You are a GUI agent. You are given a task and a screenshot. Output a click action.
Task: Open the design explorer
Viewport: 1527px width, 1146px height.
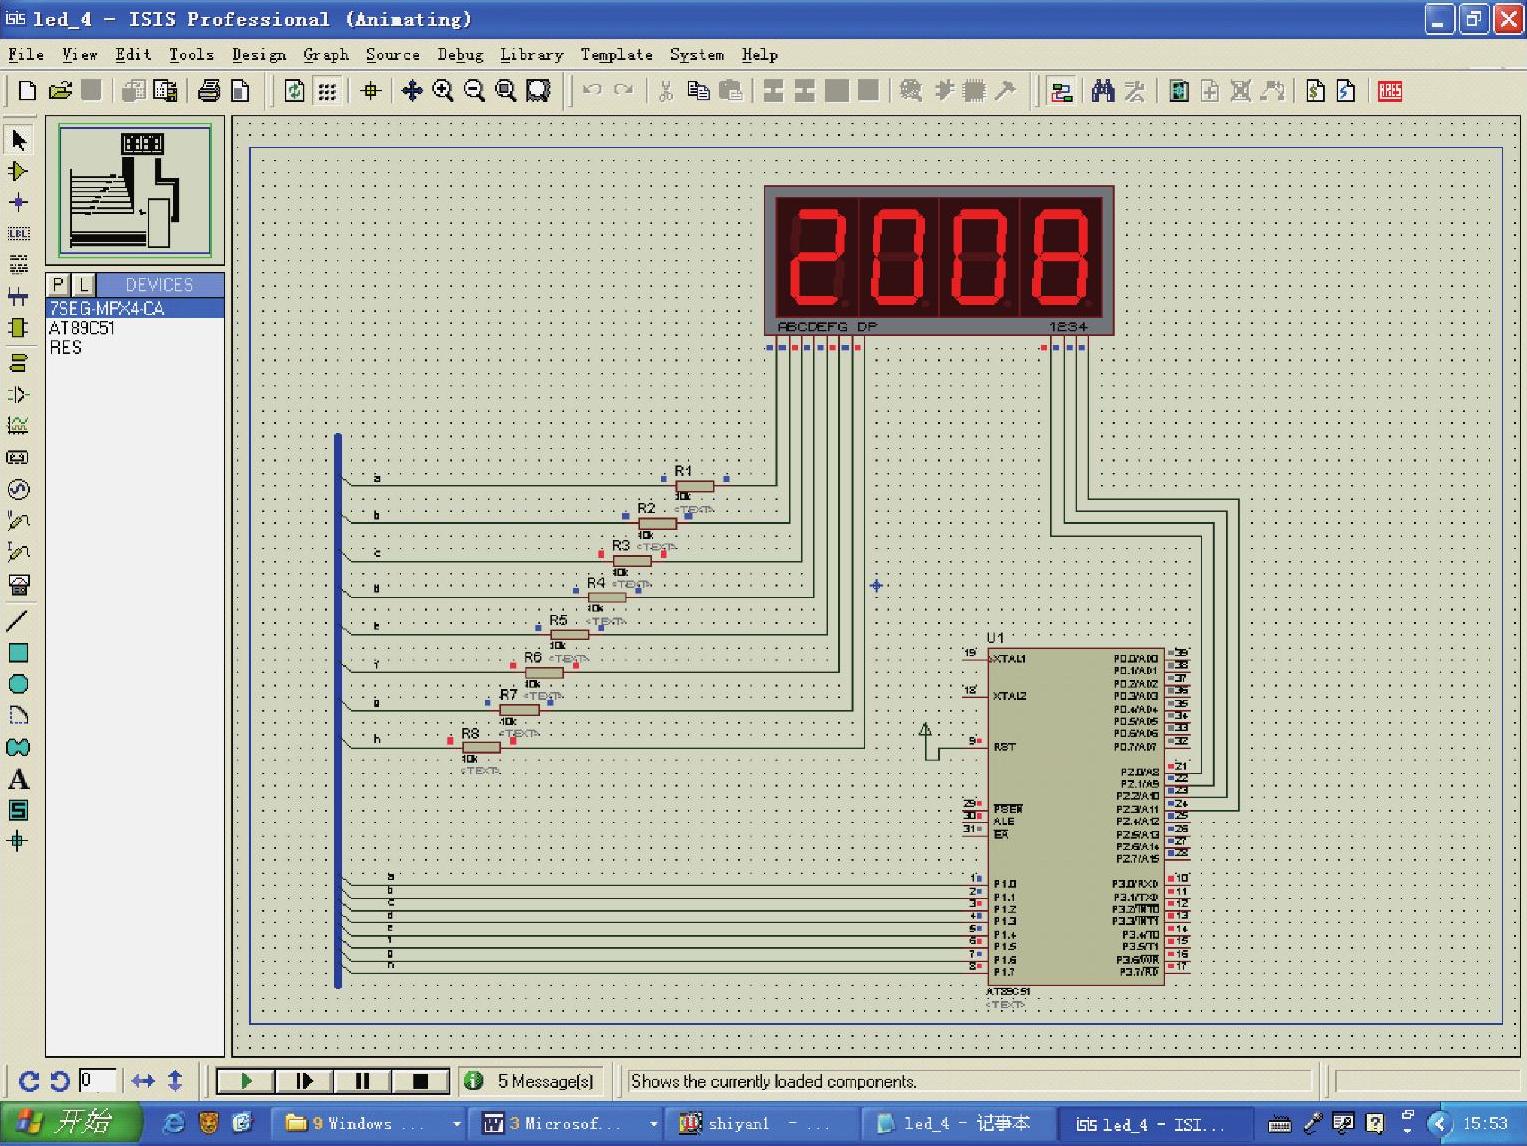point(1179,91)
